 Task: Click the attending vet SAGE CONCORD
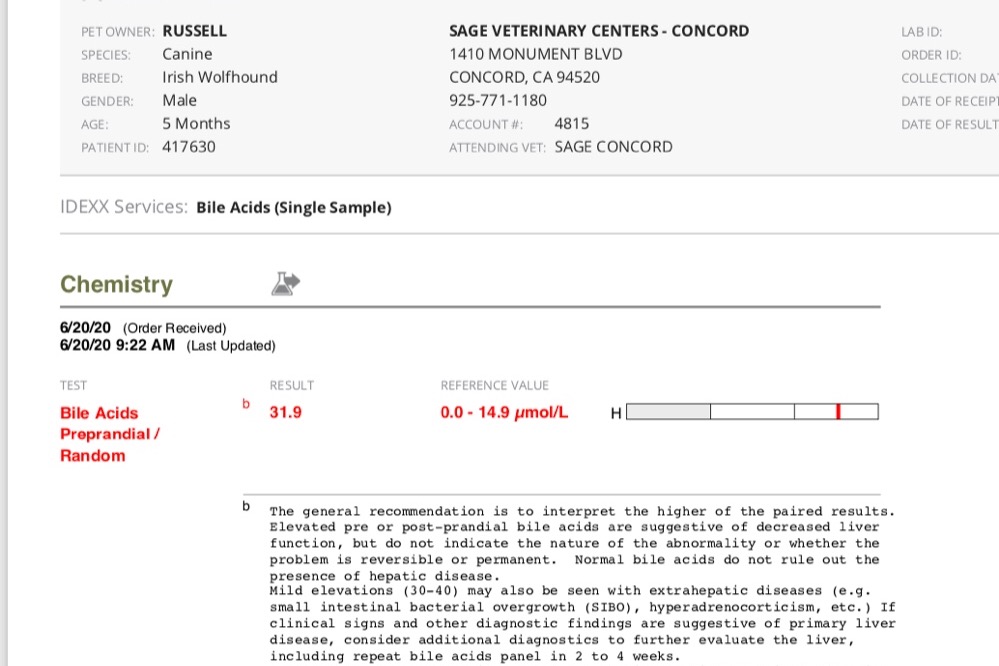point(613,147)
